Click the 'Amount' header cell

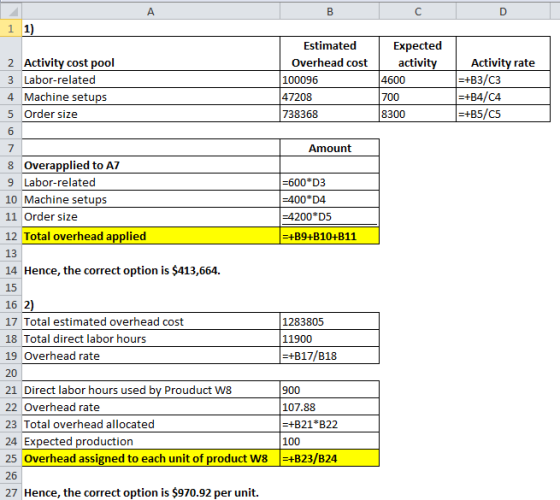[330, 148]
